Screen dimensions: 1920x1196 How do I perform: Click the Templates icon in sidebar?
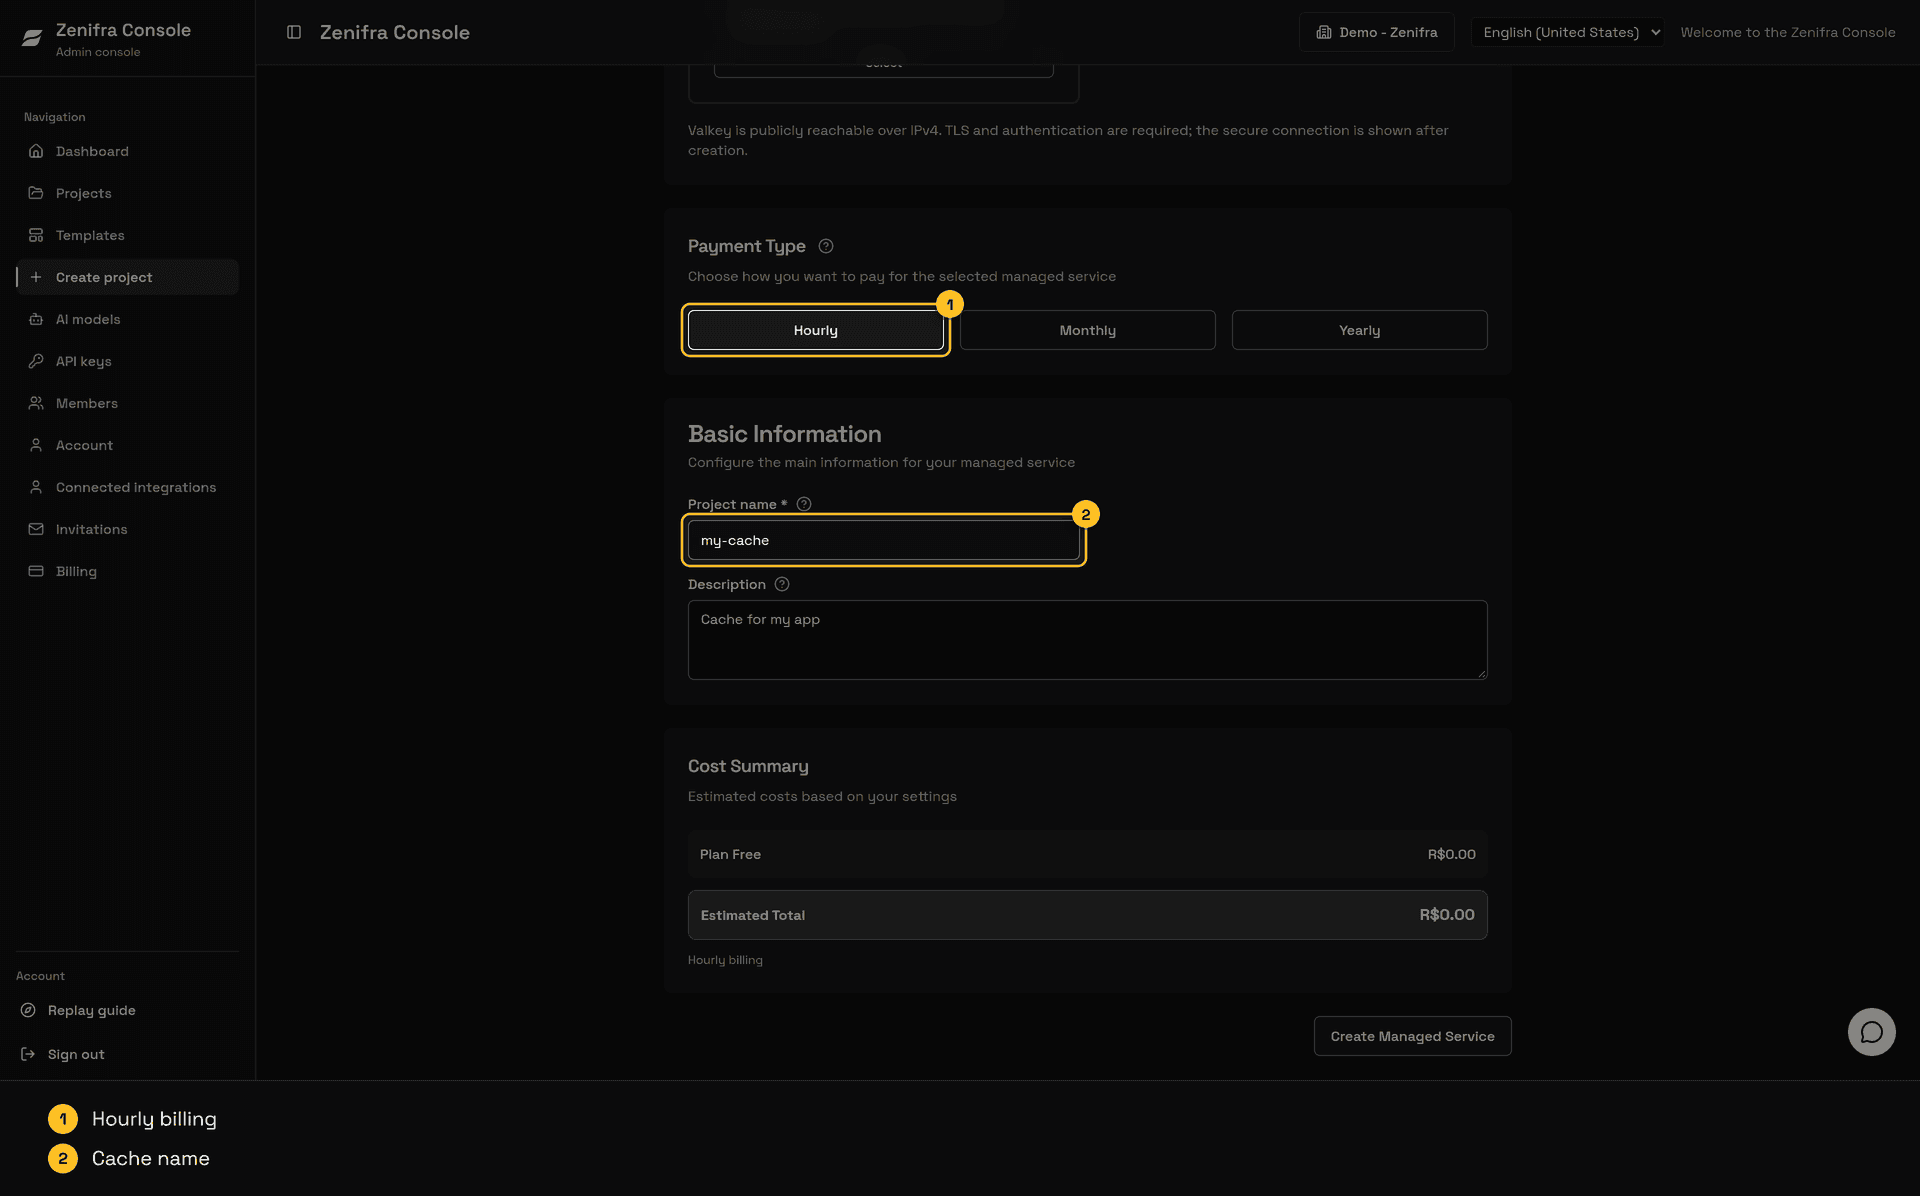(36, 235)
